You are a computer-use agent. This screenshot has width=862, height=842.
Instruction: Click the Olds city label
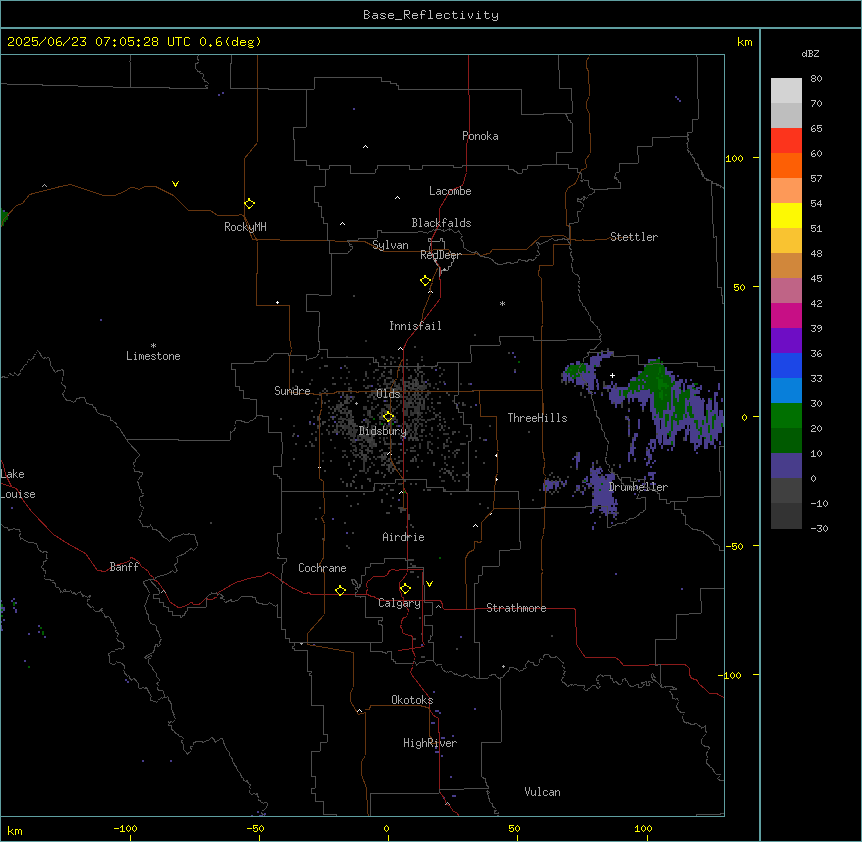coord(388,394)
